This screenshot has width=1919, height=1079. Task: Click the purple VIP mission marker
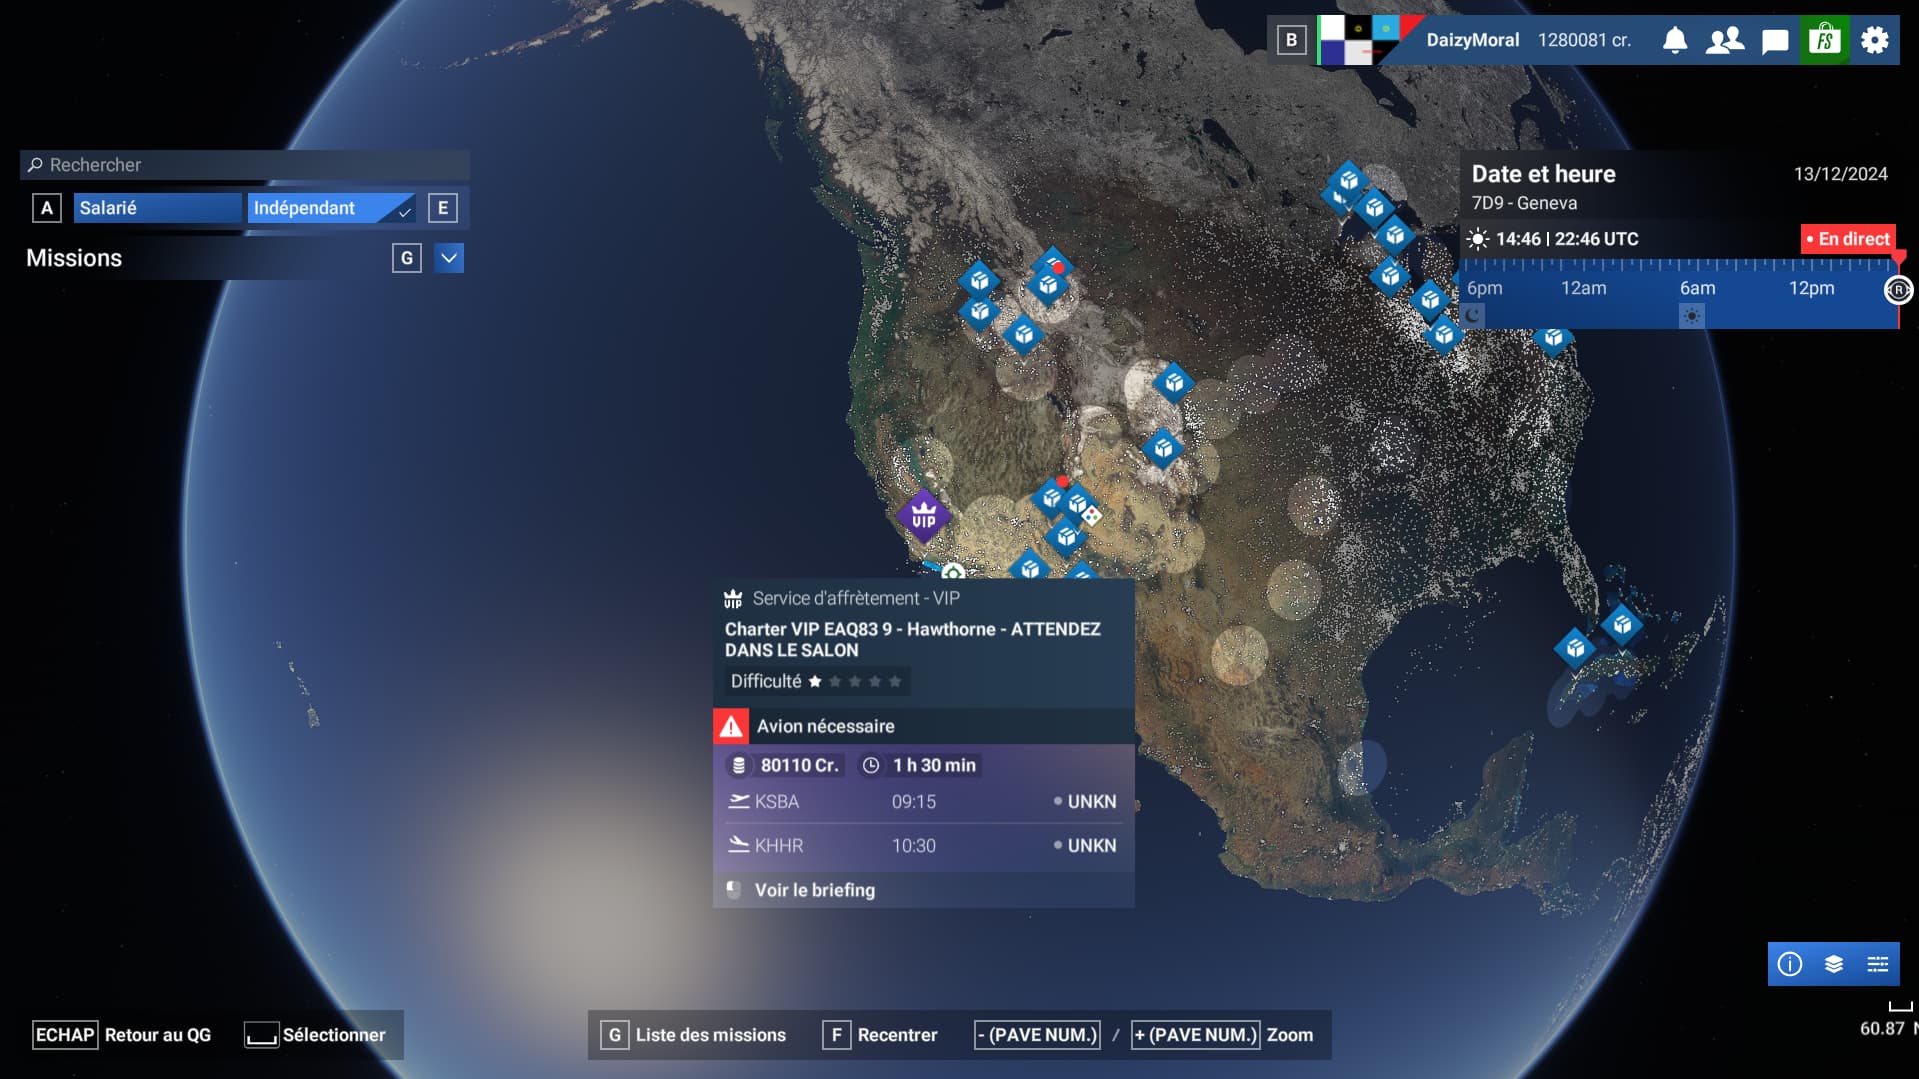pos(924,516)
